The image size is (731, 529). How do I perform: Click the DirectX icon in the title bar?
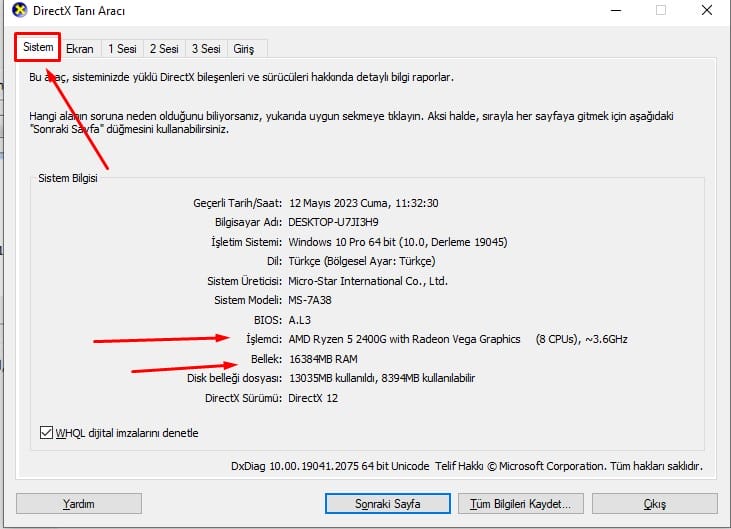coord(17,10)
